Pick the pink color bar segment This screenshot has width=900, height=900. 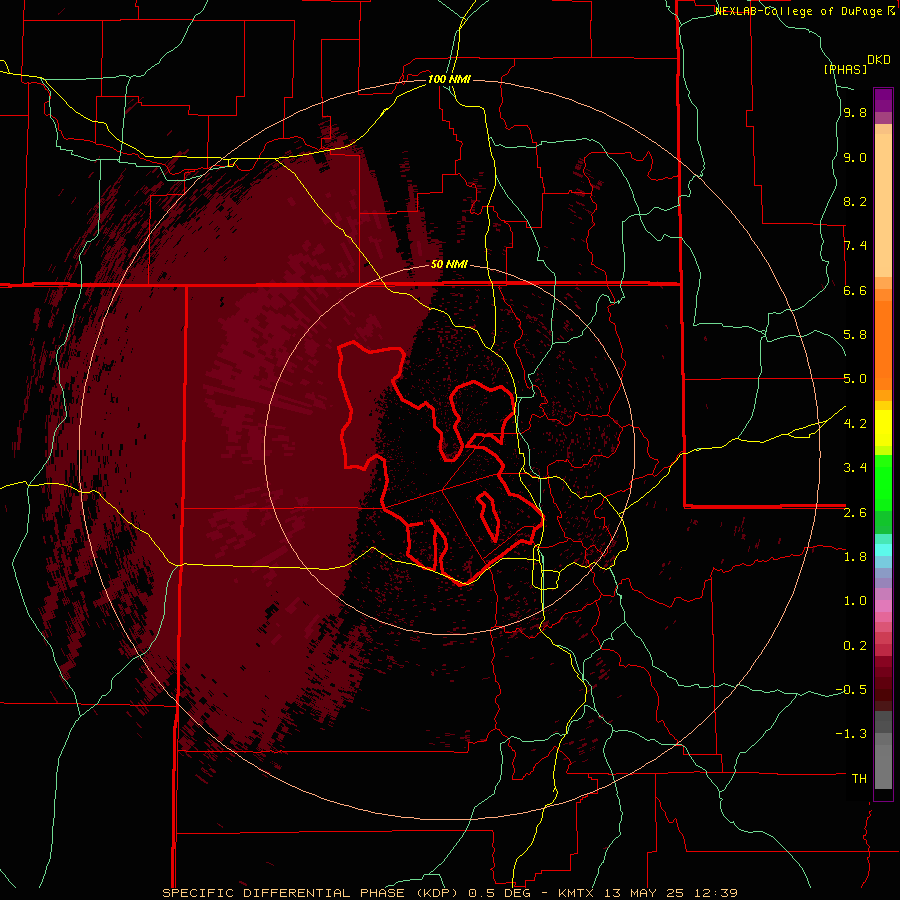coord(883,606)
